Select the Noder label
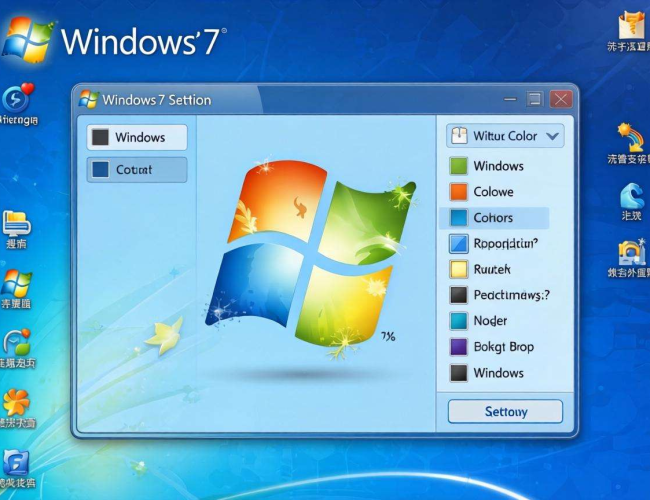The width and height of the screenshot is (650, 500). click(490, 321)
